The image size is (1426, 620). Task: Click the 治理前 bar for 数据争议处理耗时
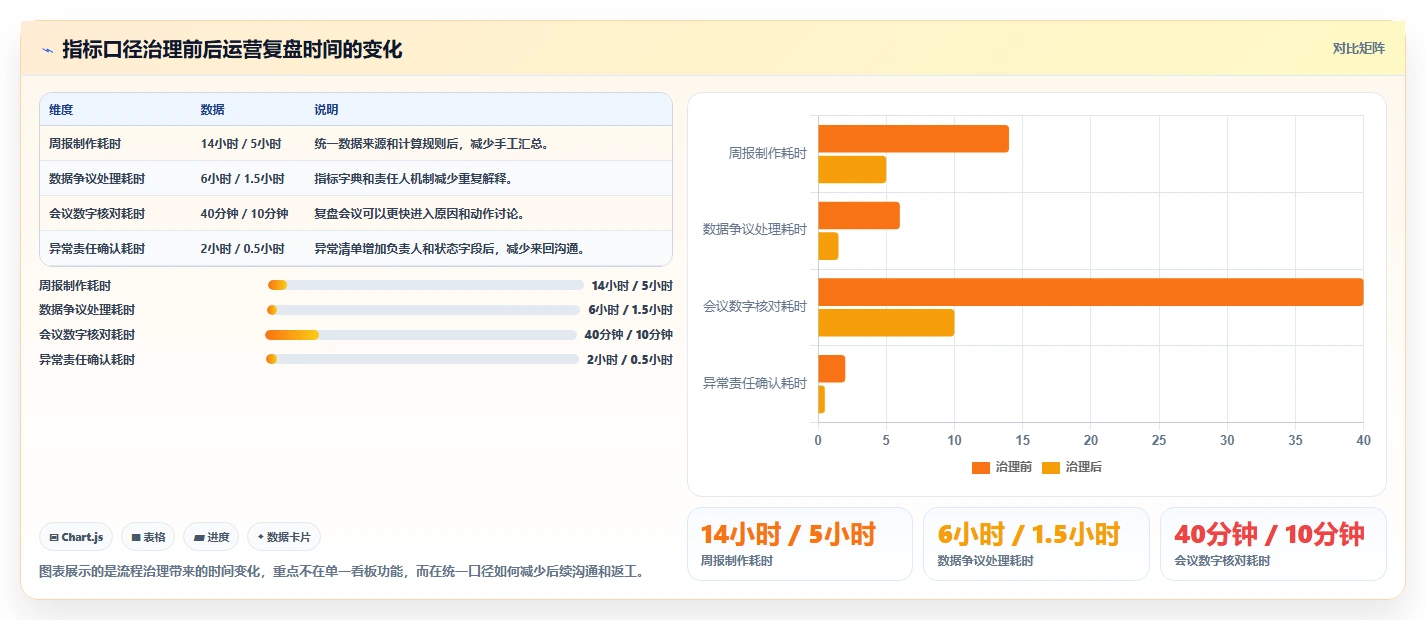click(859, 216)
